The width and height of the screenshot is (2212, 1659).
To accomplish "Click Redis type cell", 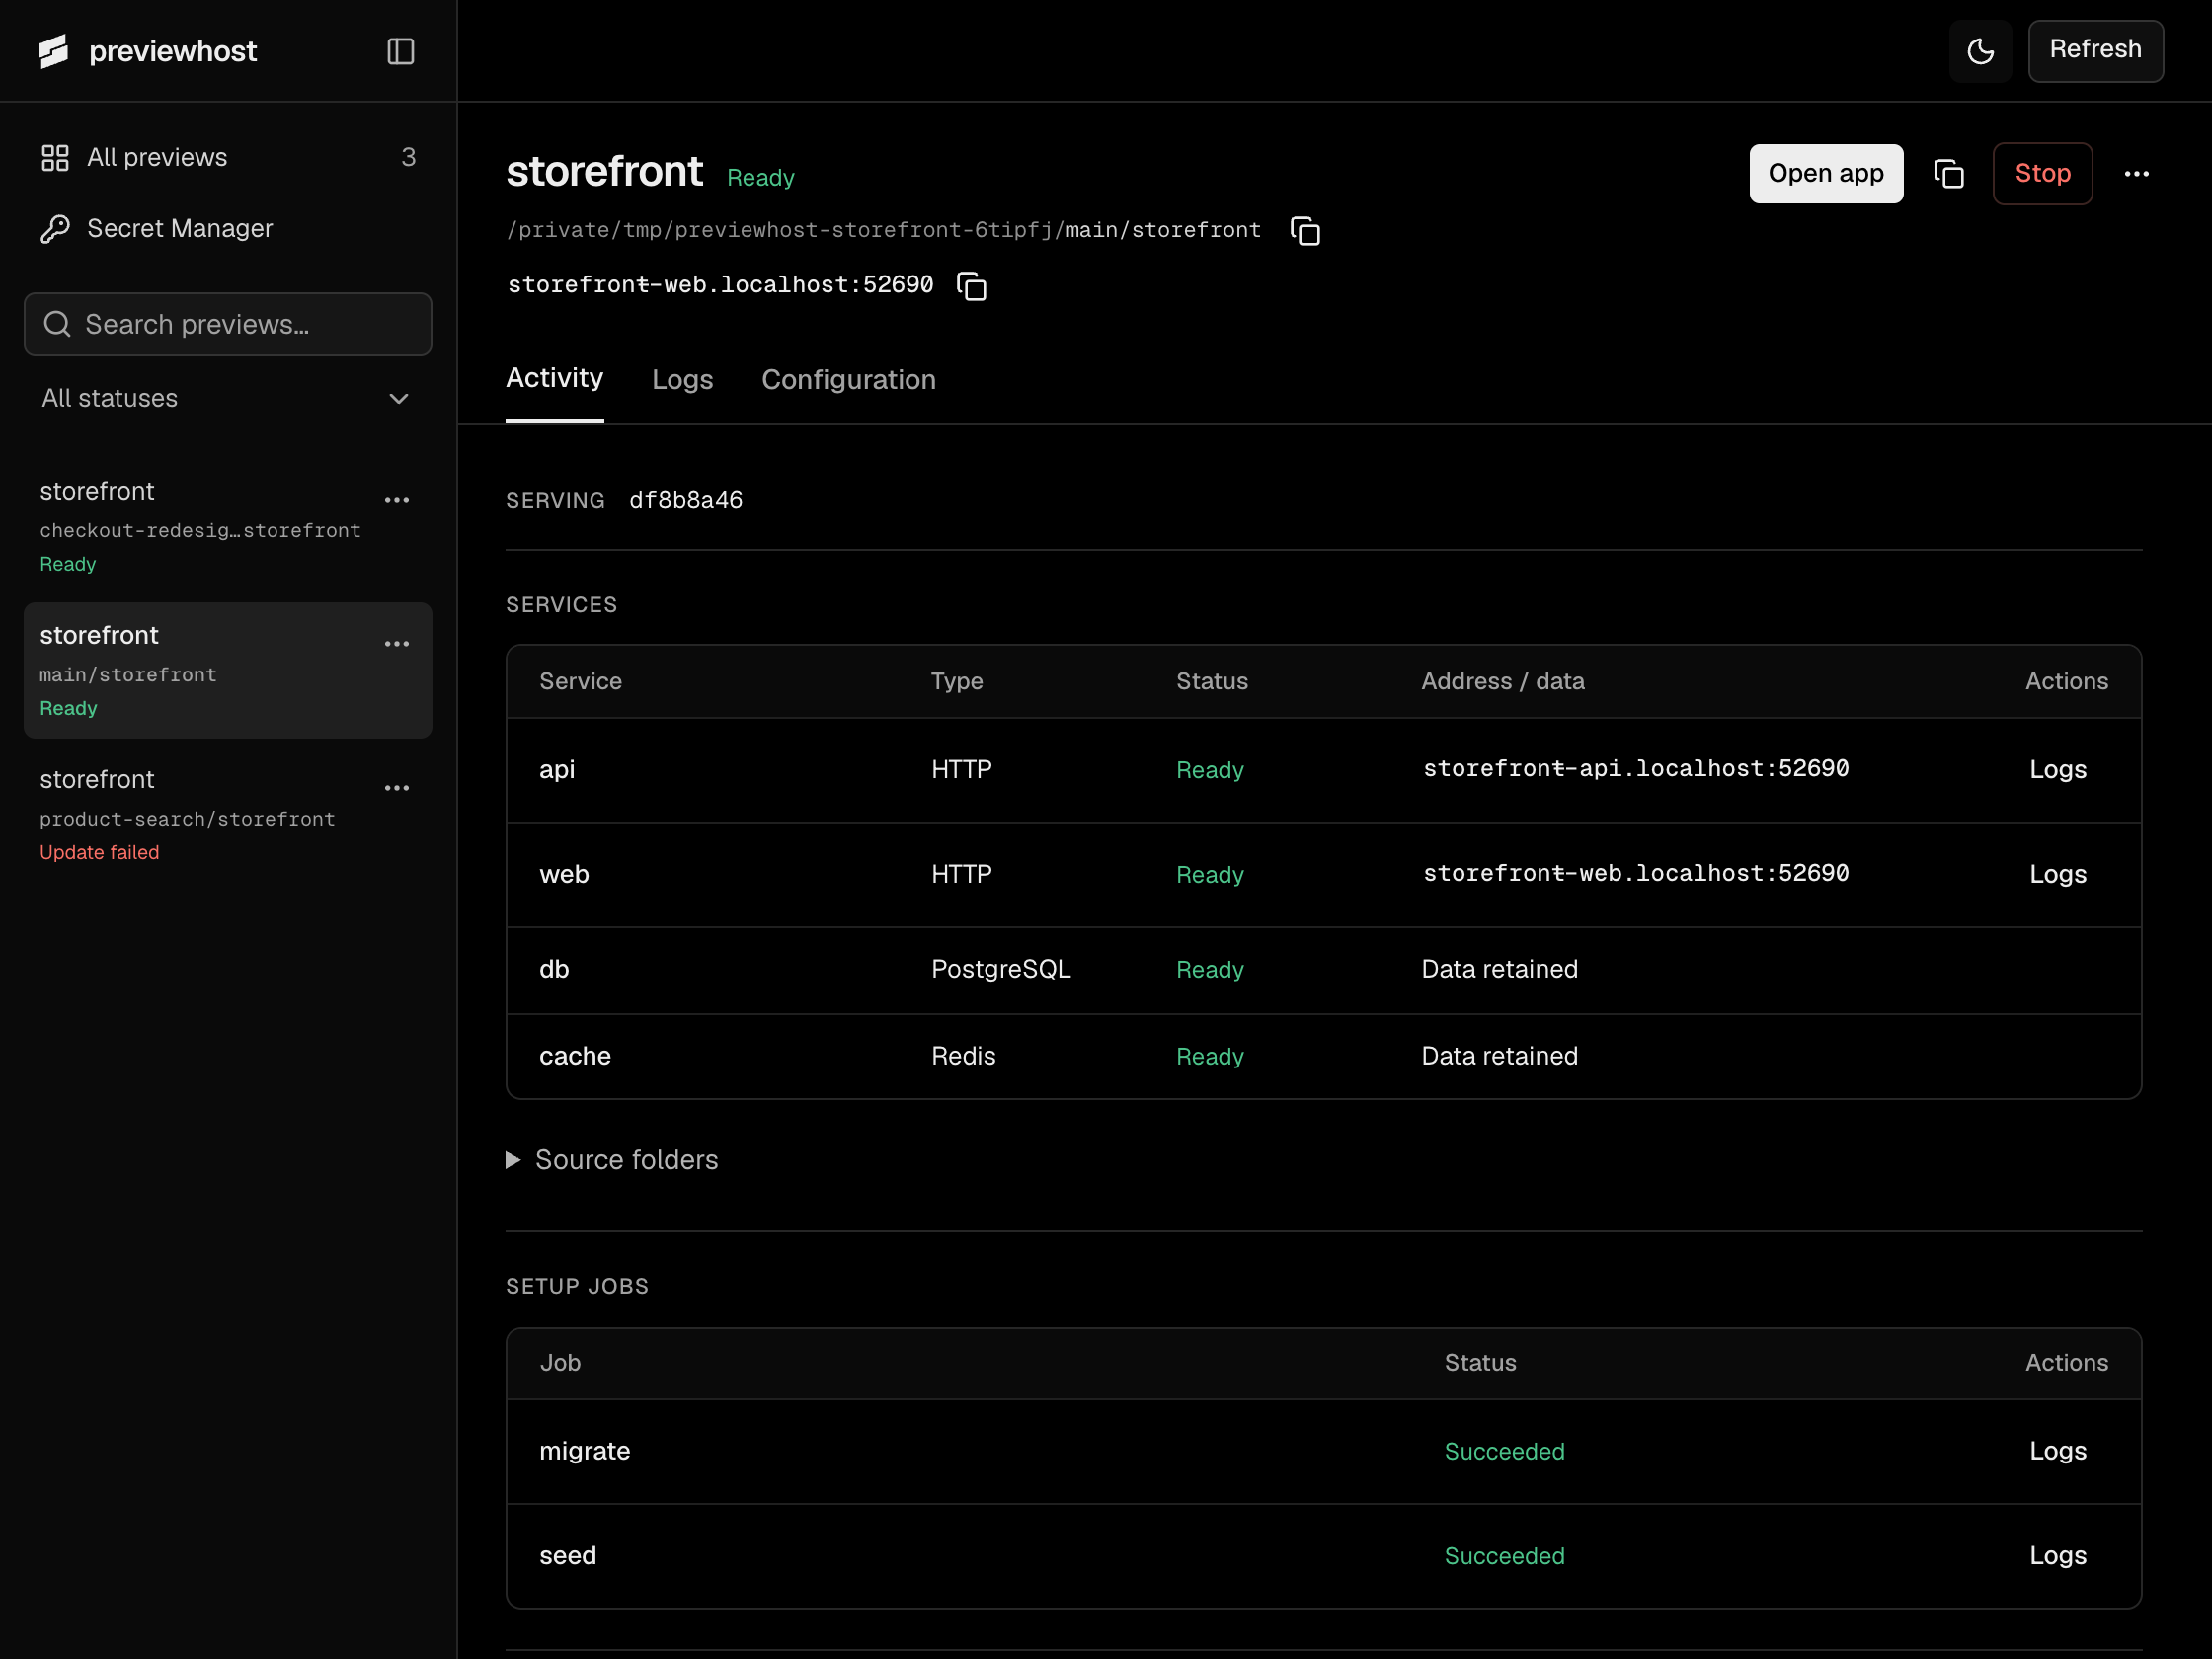I will point(963,1056).
